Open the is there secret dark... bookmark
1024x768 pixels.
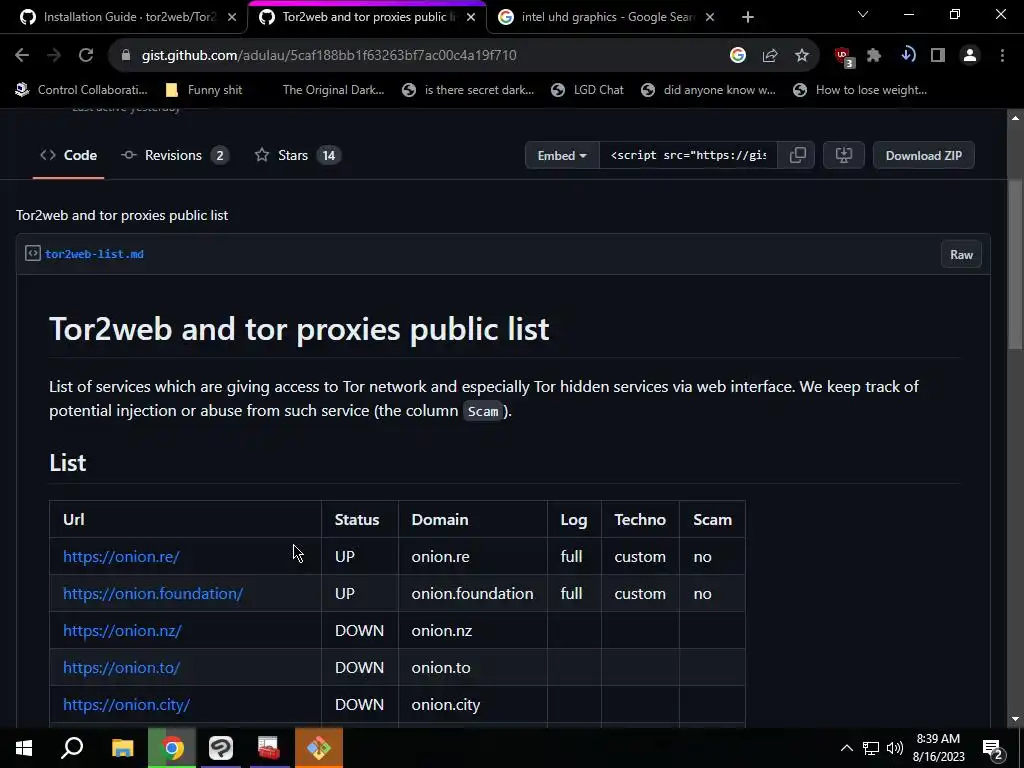pyautogui.click(x=468, y=90)
